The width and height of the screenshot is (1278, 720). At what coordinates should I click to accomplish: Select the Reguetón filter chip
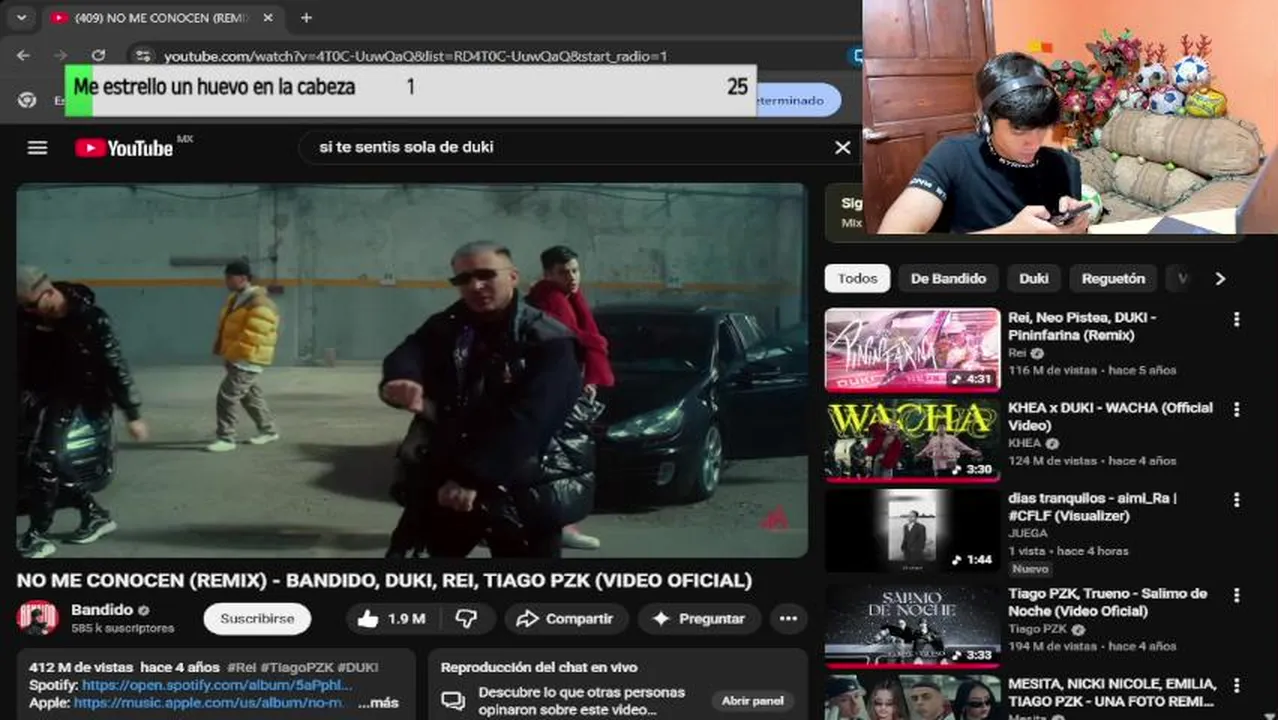tap(1113, 278)
